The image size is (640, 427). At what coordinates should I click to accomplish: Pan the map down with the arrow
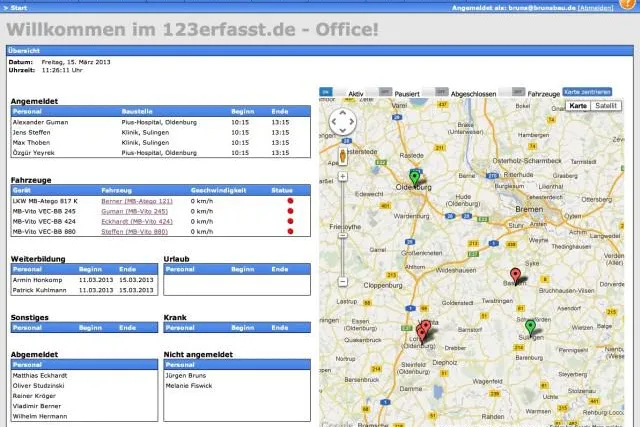click(343, 131)
